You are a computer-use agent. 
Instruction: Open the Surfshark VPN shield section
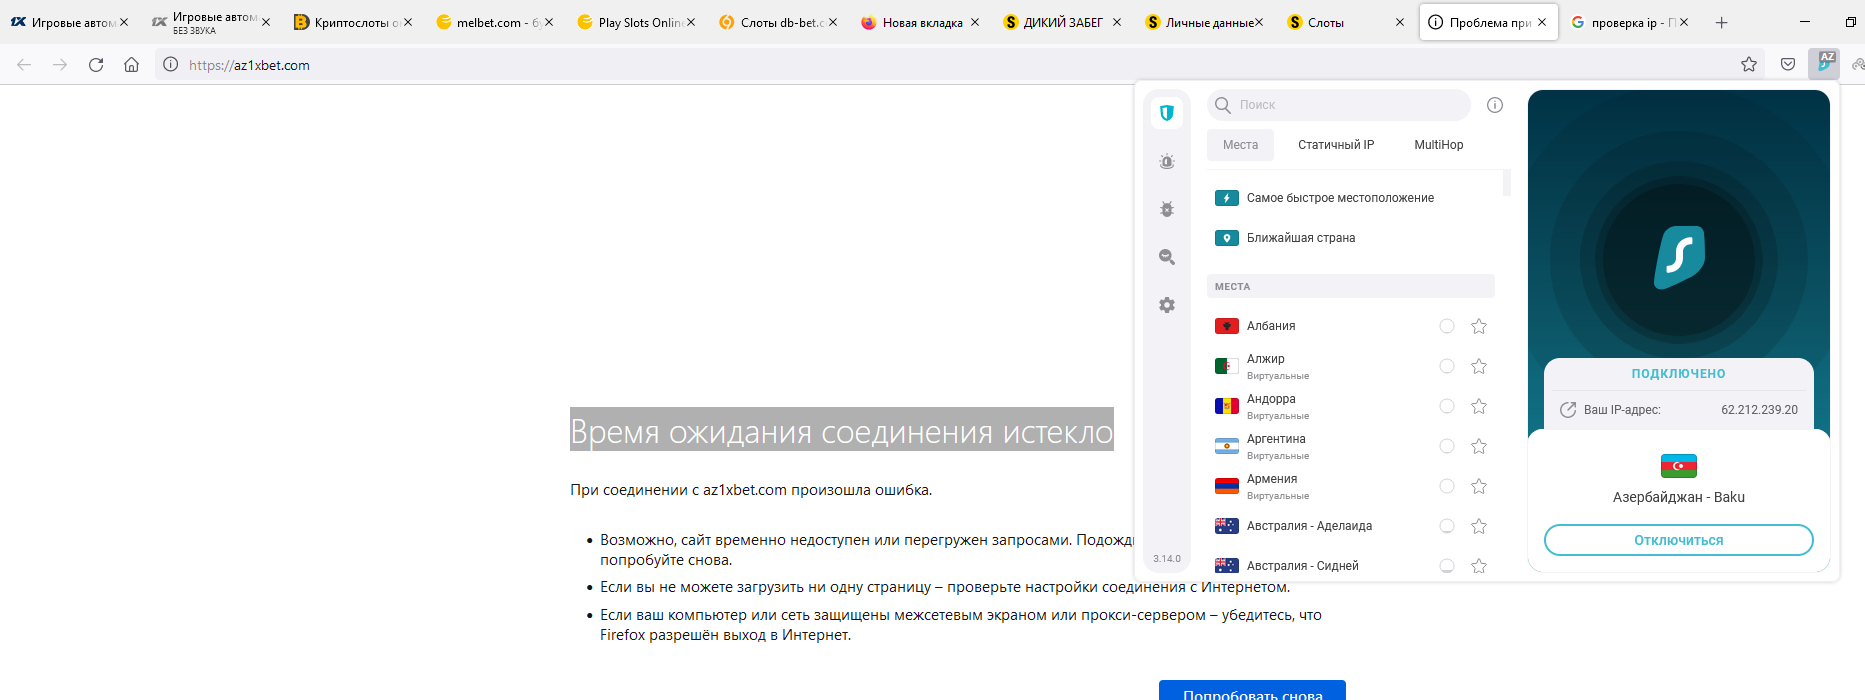click(1166, 113)
